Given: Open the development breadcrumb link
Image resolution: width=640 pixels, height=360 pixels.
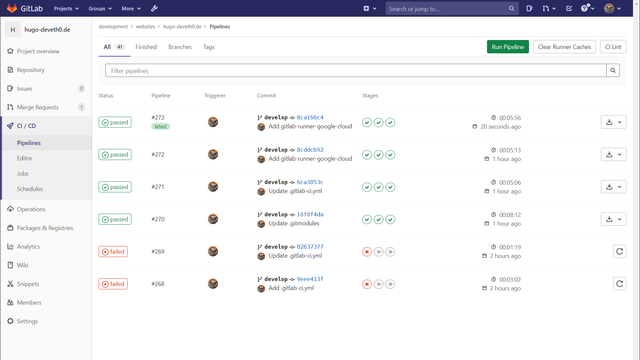Looking at the screenshot, I should click(113, 27).
